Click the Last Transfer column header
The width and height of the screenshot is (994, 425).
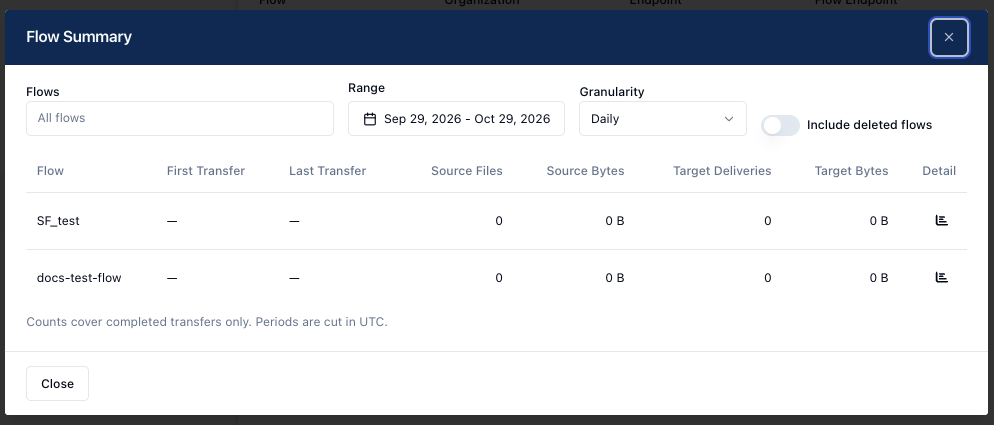(328, 171)
